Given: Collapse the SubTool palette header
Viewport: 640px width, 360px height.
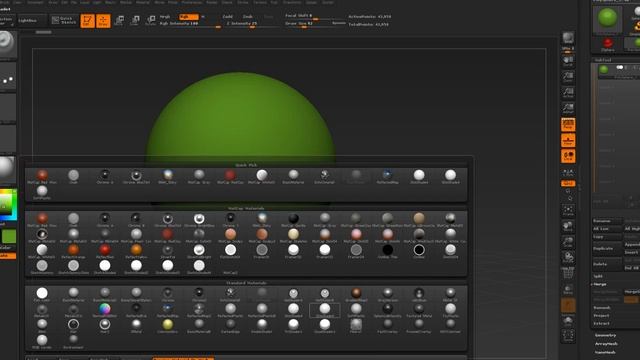Looking at the screenshot, I should [x=603, y=60].
